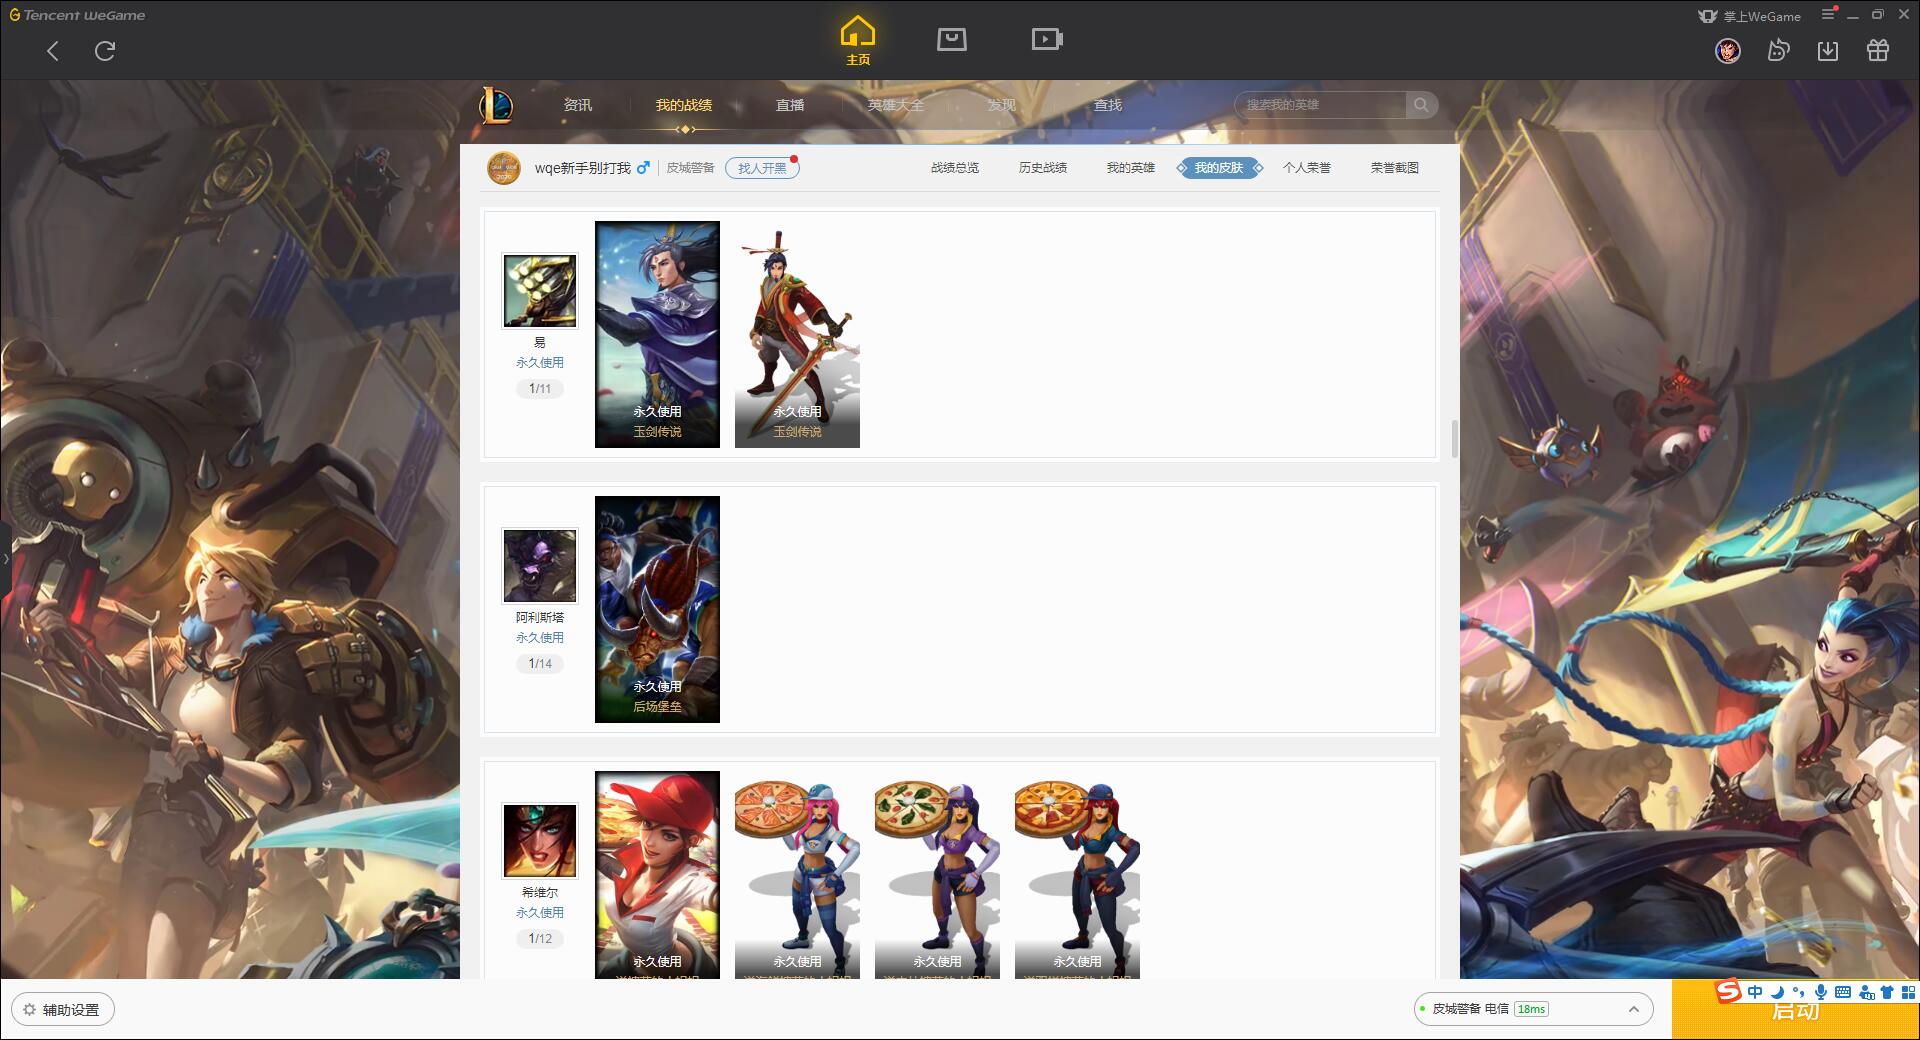1920x1040 pixels.
Task: Click the 皮城警备 server label
Action: (690, 168)
